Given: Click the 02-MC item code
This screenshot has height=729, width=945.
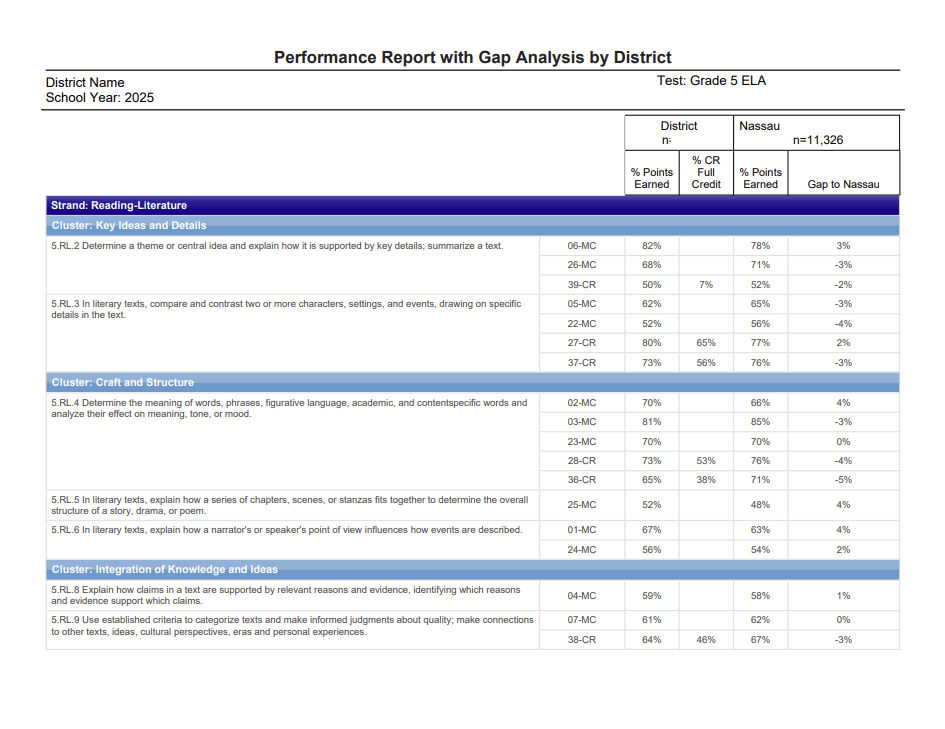Looking at the screenshot, I should point(582,402).
